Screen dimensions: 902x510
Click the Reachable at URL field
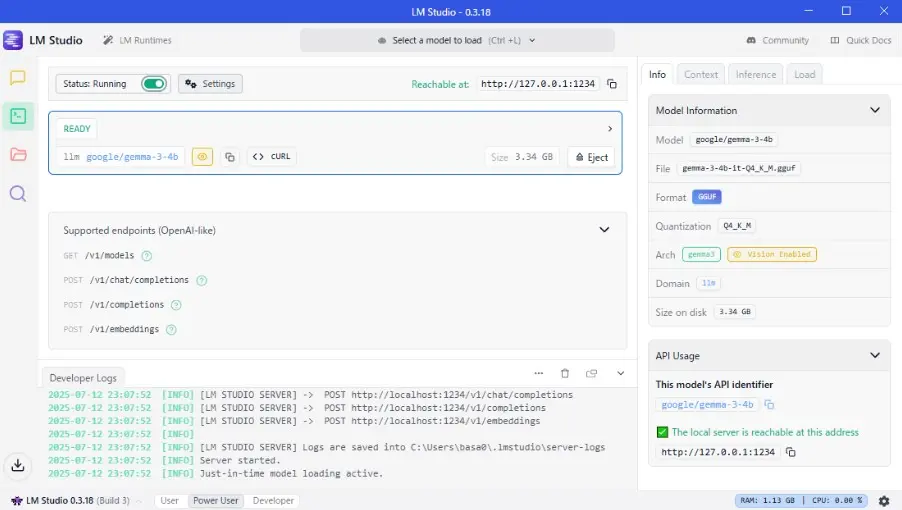(x=537, y=84)
